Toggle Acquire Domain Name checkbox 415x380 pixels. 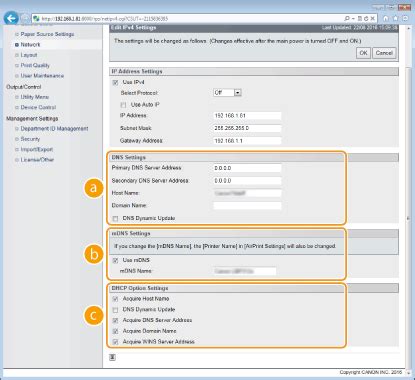[115, 331]
